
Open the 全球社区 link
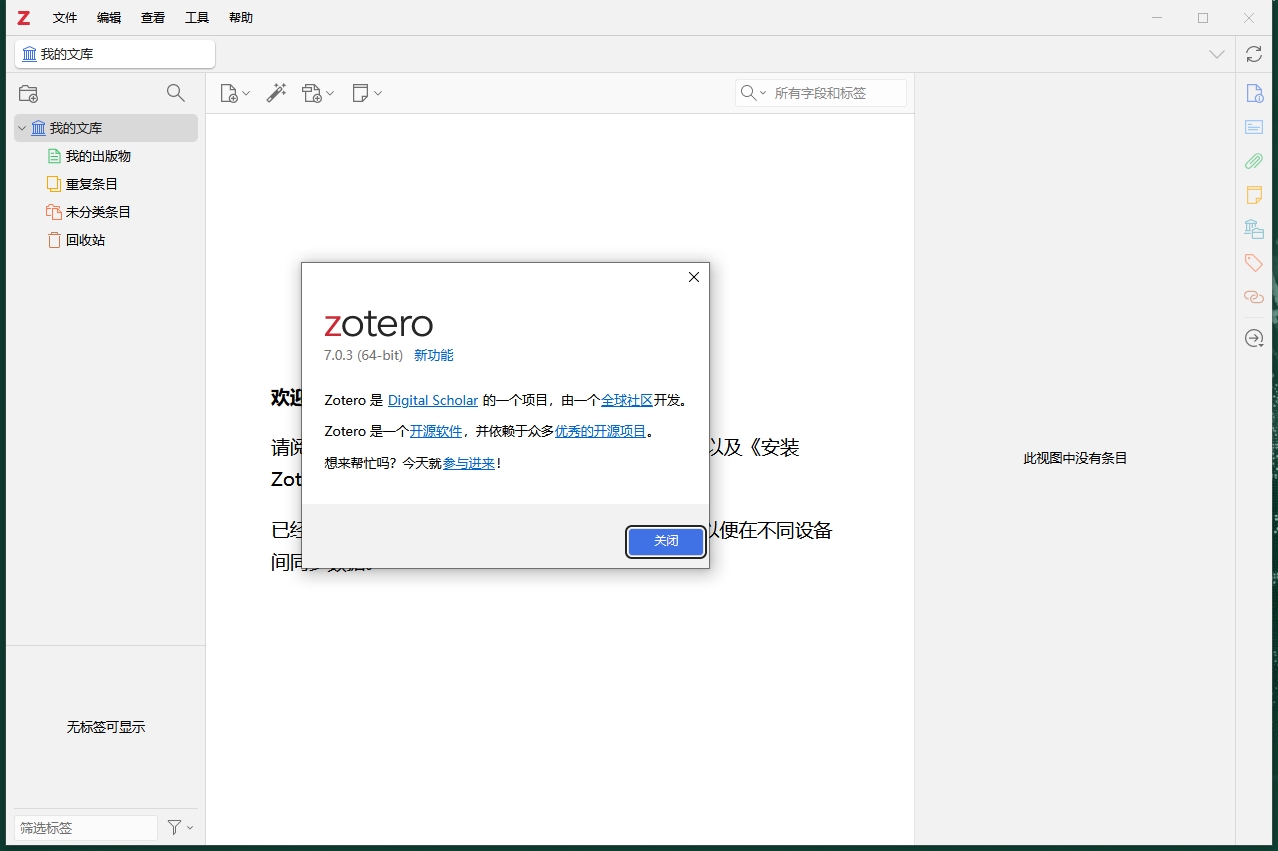pyautogui.click(x=627, y=400)
